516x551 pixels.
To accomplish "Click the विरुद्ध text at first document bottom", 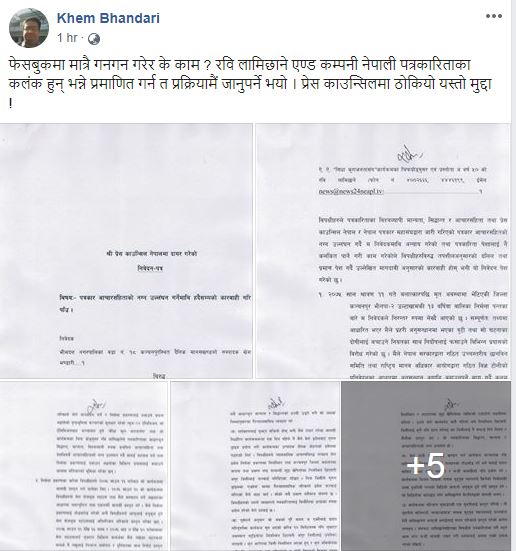I will (x=159, y=376).
